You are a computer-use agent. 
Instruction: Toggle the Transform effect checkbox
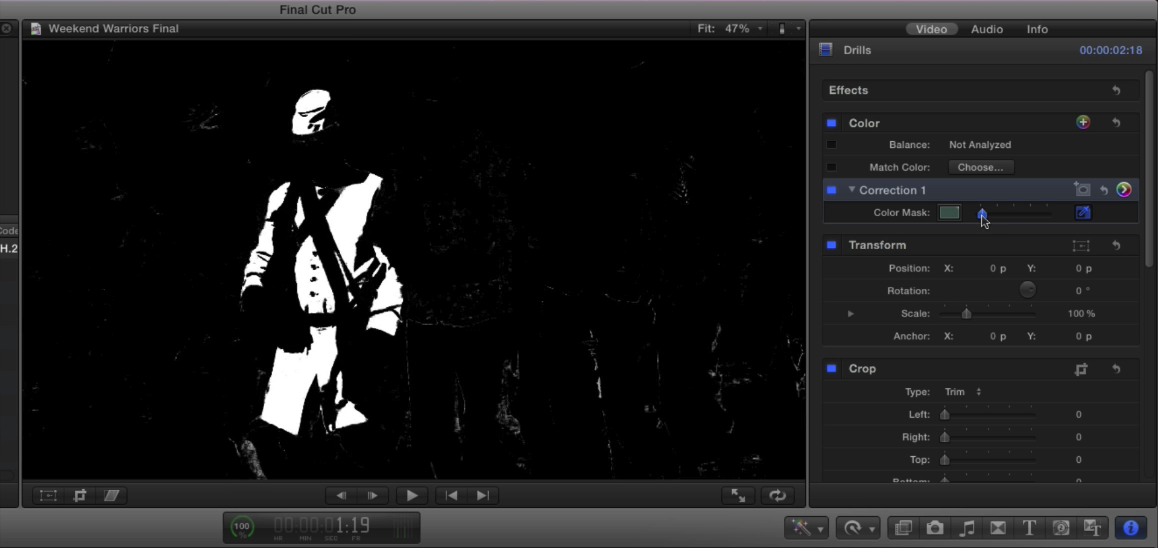pos(832,244)
